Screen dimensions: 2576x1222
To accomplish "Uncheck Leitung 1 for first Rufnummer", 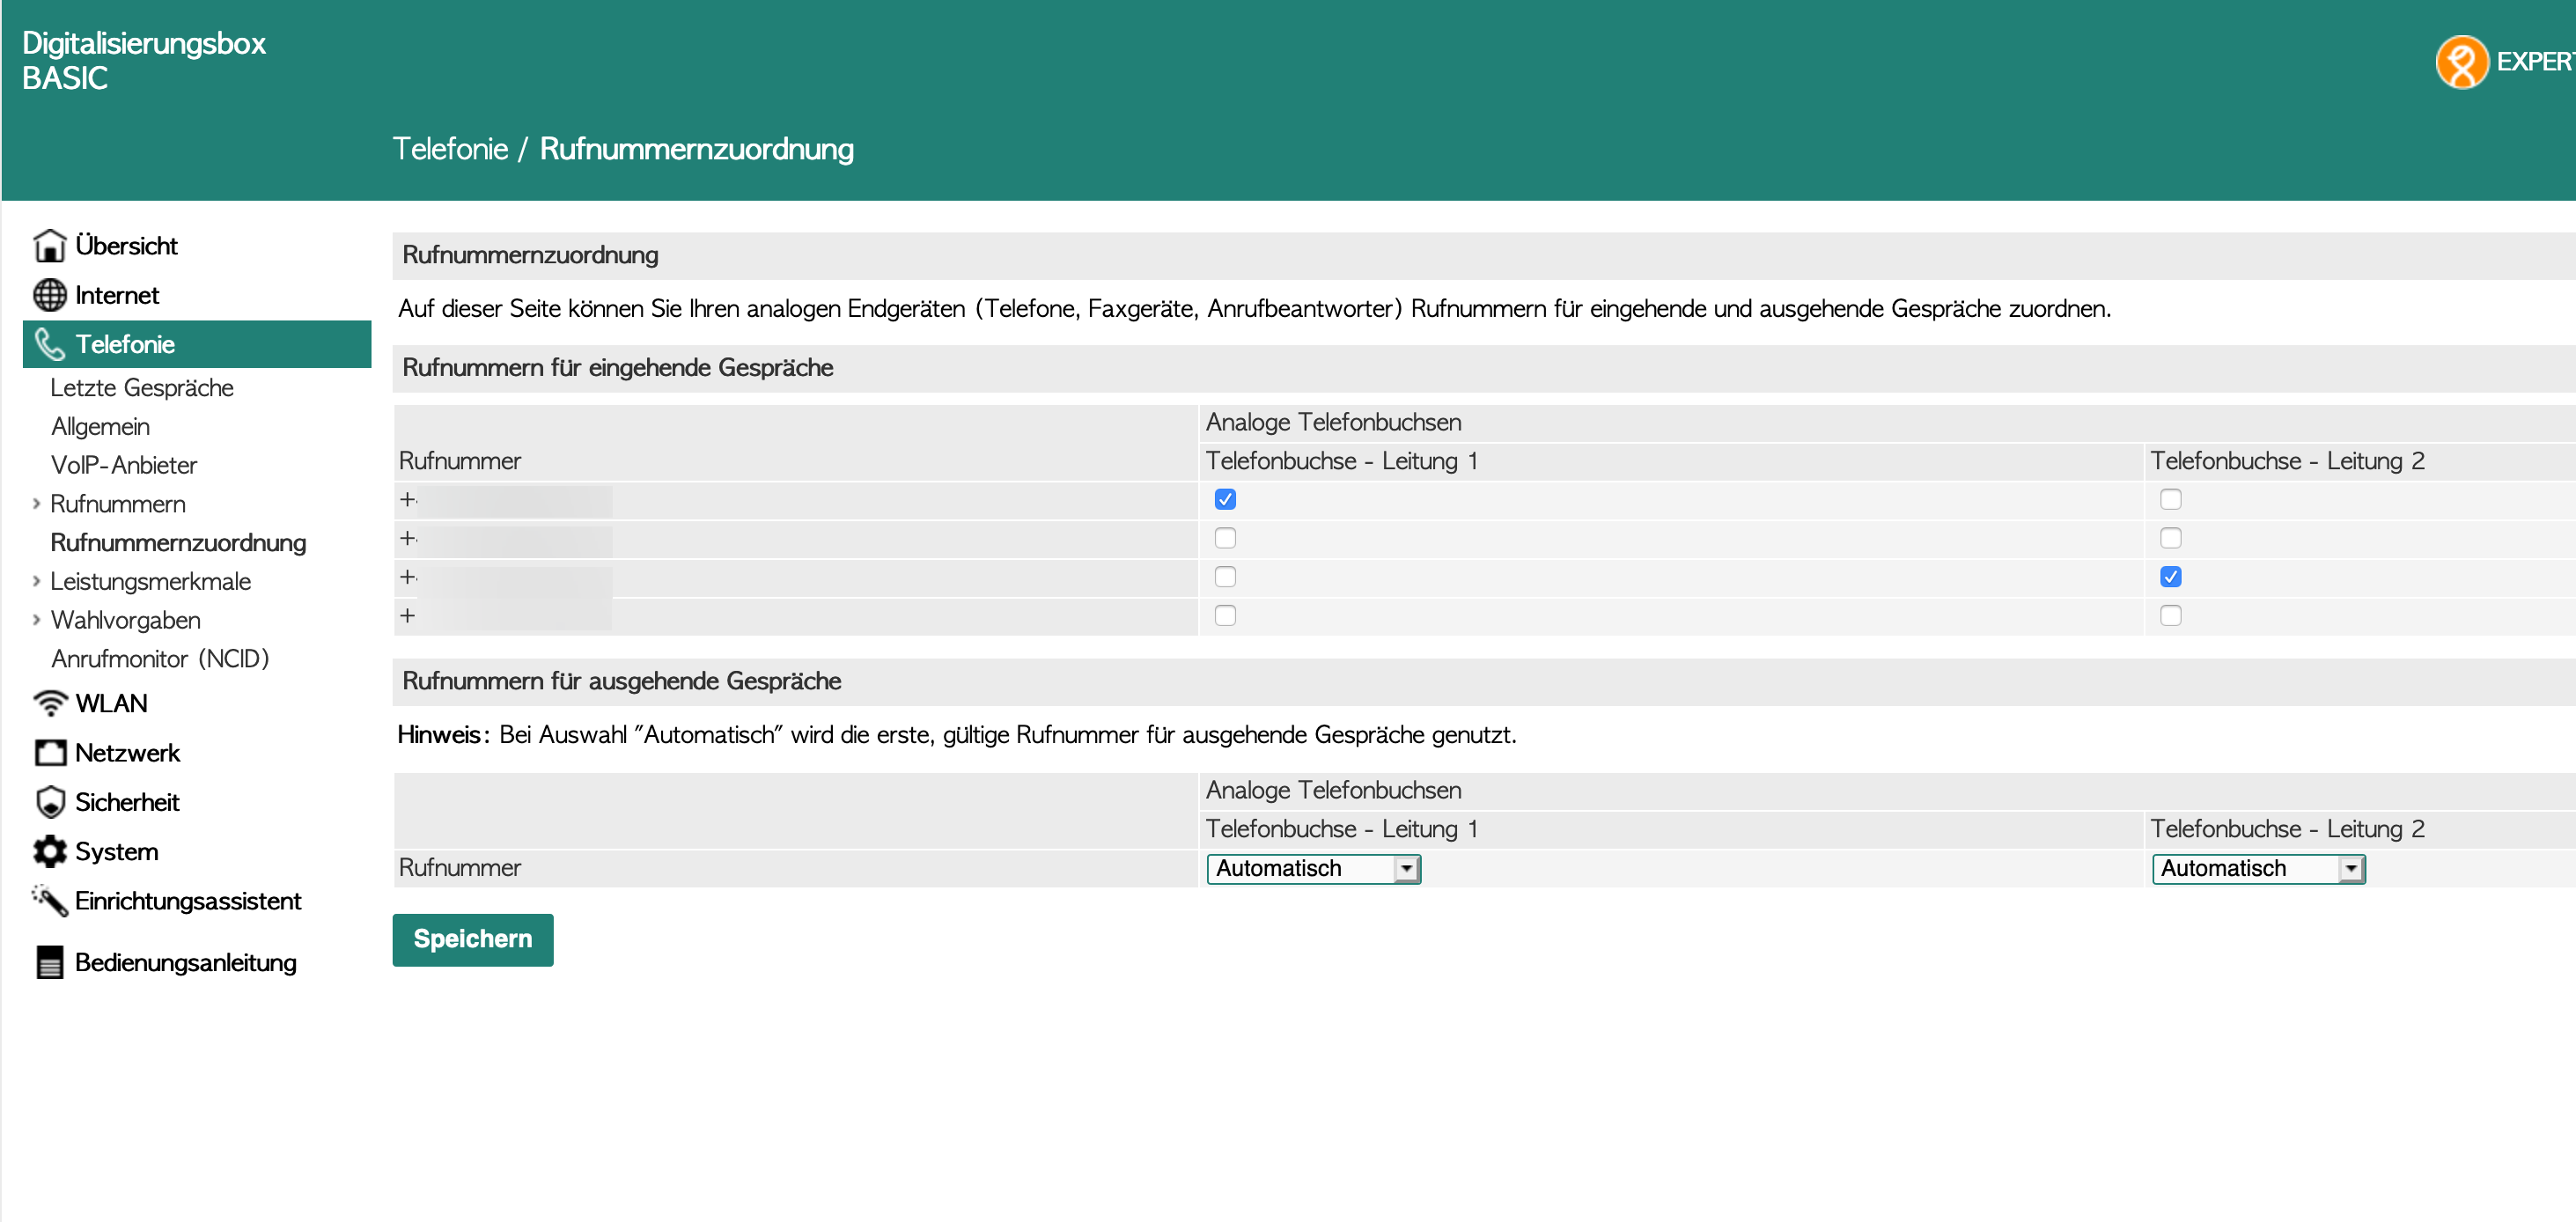I will coord(1225,499).
